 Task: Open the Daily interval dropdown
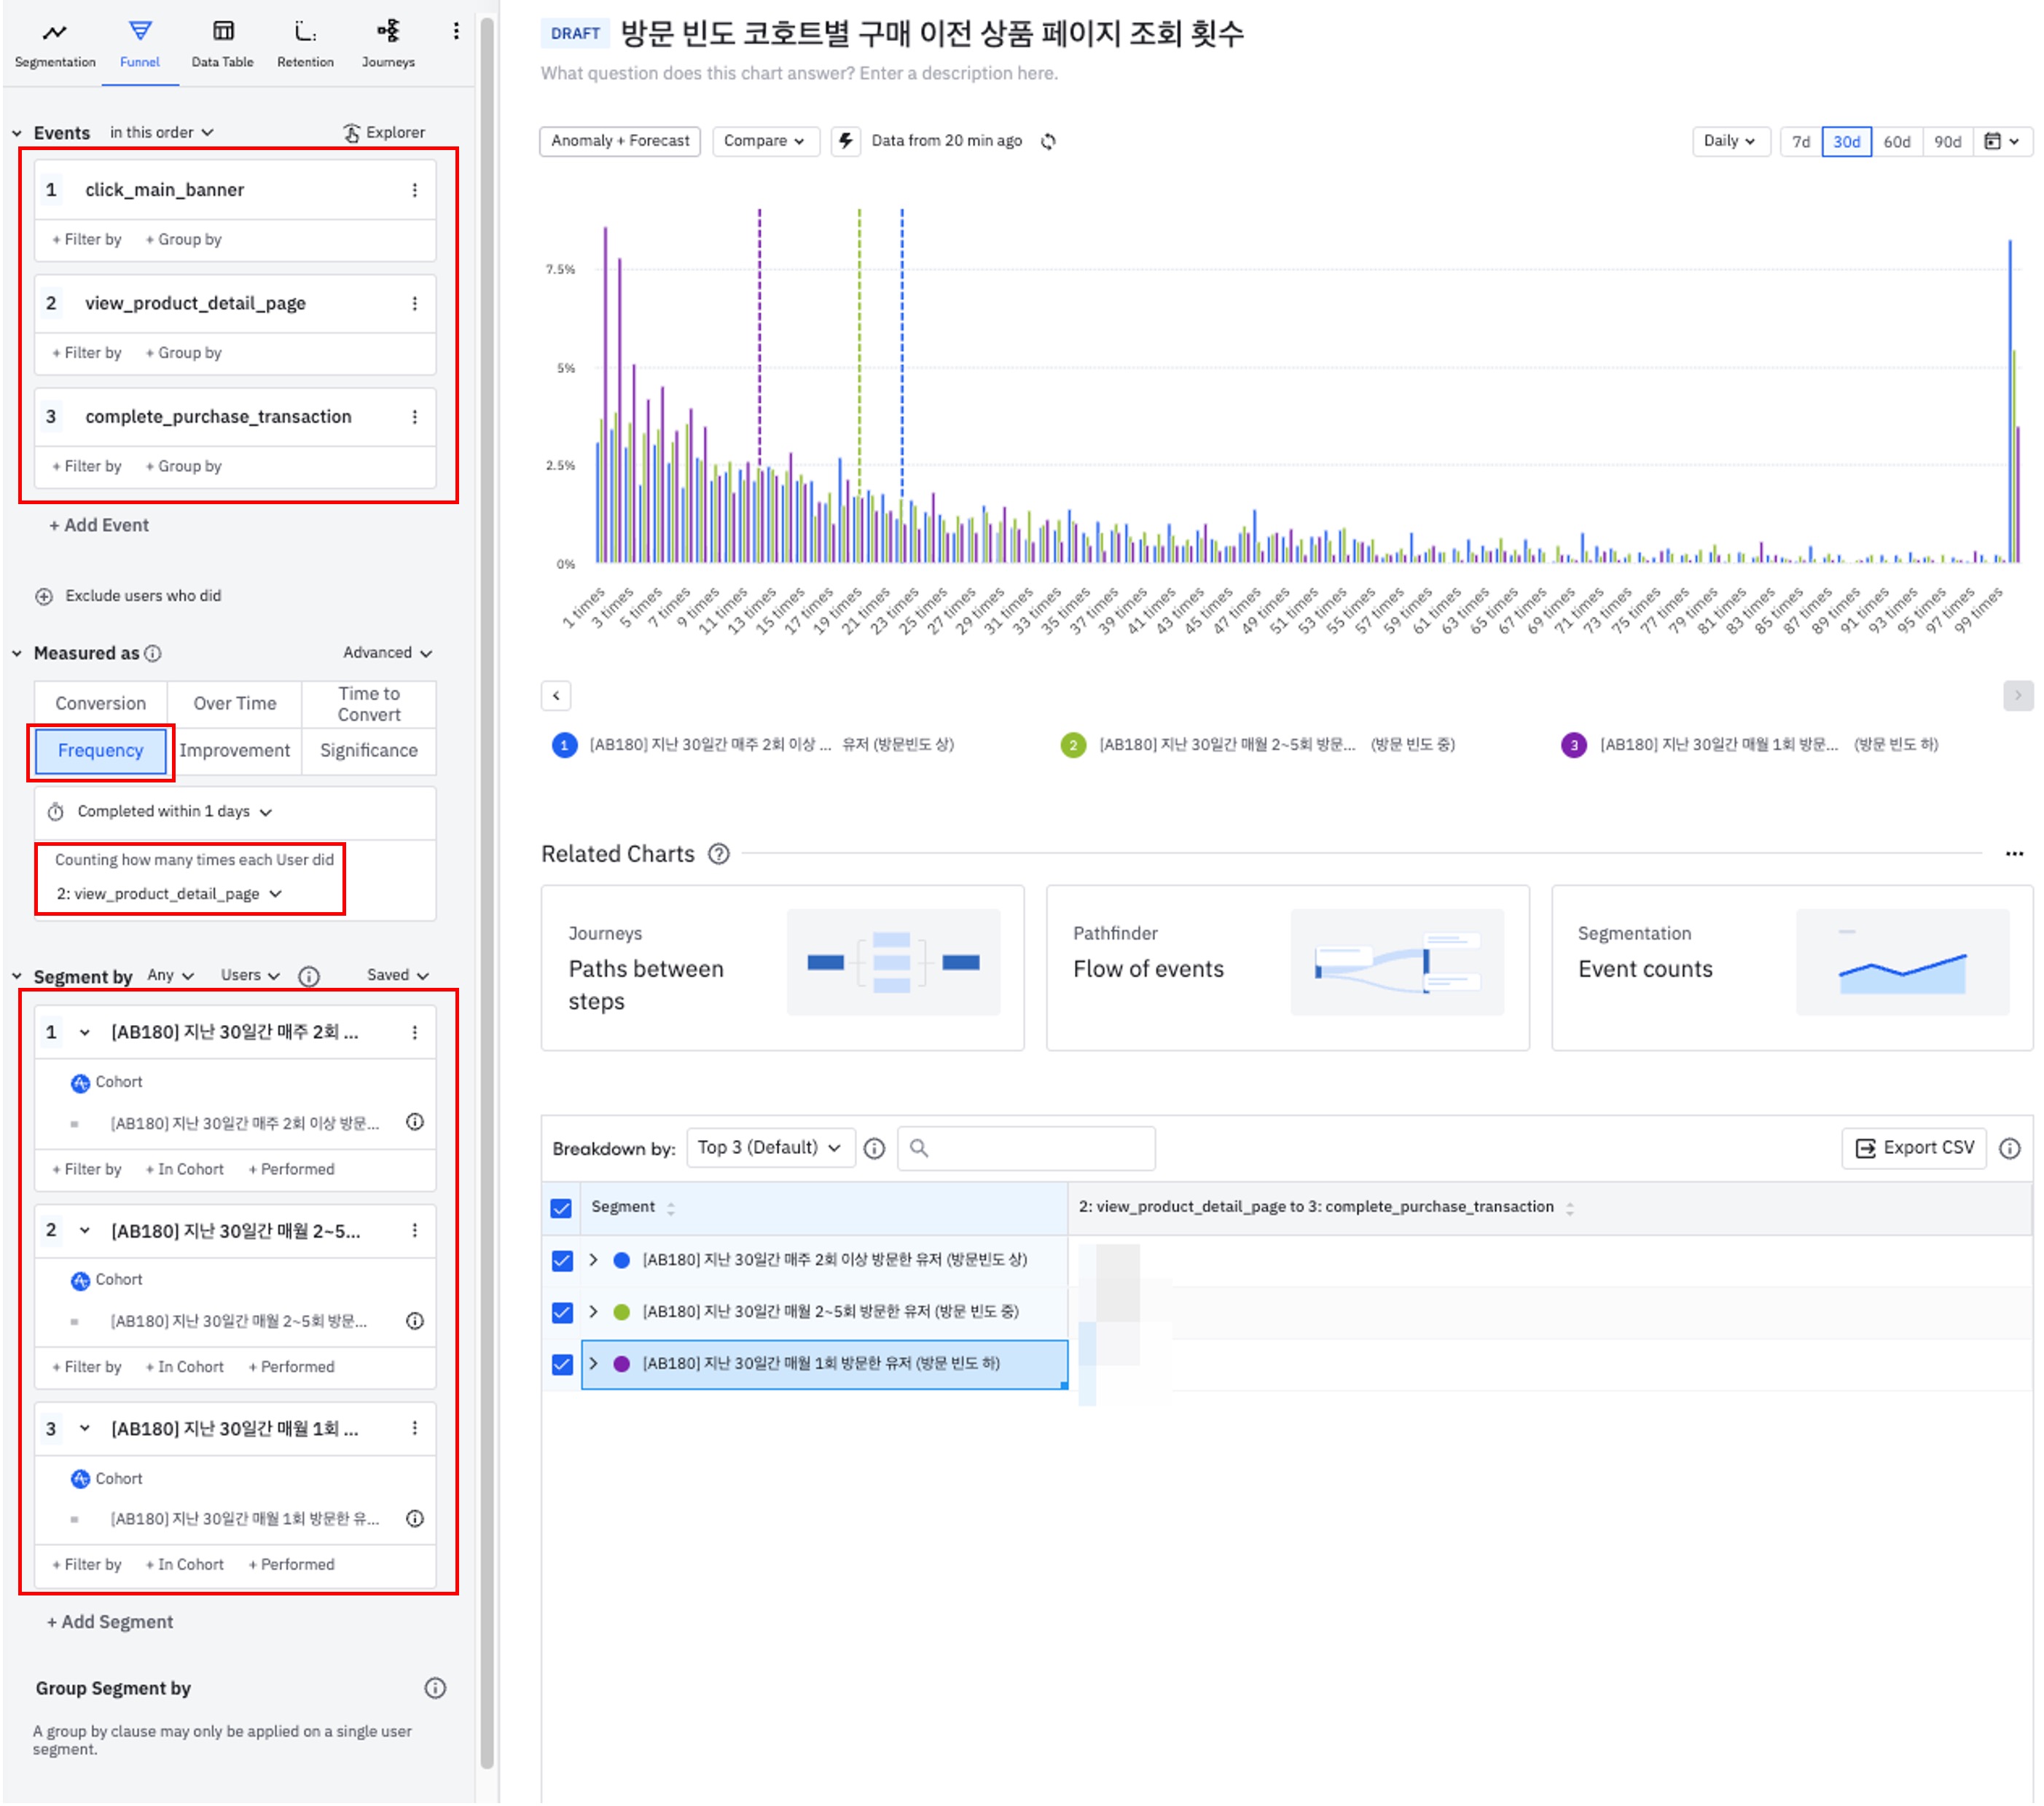pyautogui.click(x=1729, y=141)
